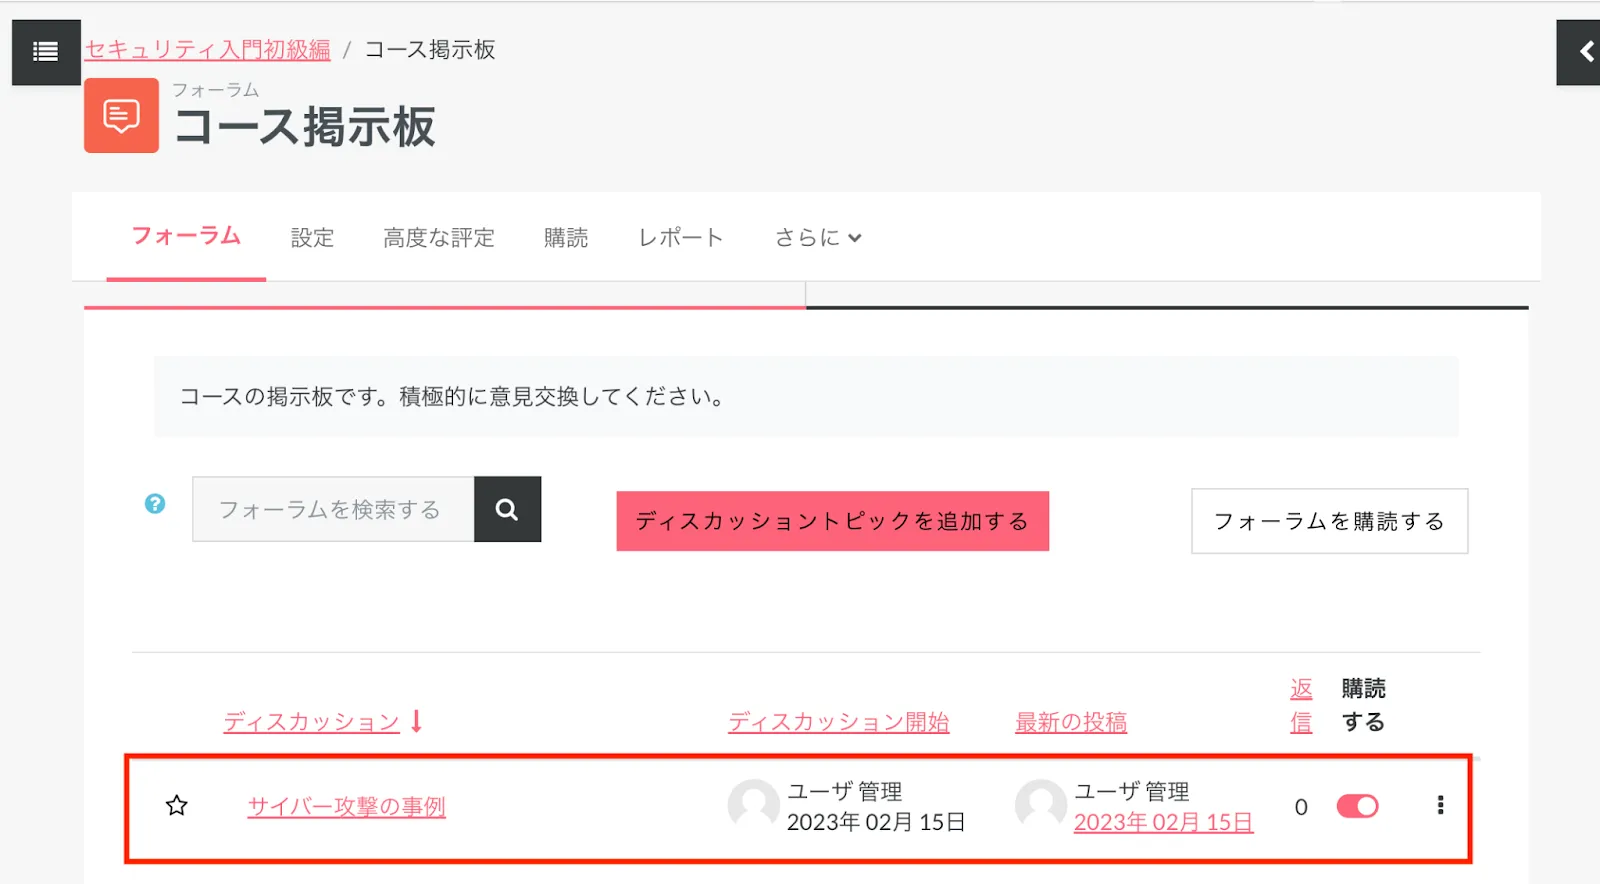Click the forum search help icon

(155, 504)
